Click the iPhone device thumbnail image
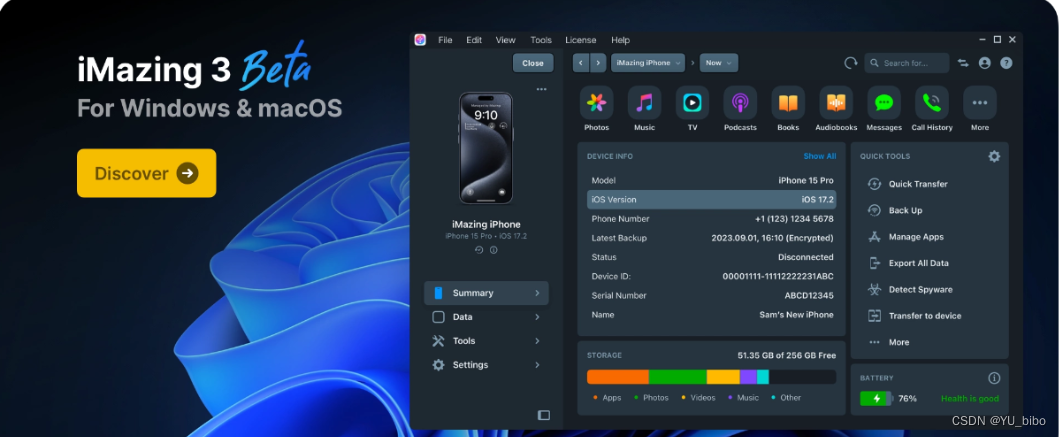This screenshot has height=437, width=1062. [x=486, y=148]
